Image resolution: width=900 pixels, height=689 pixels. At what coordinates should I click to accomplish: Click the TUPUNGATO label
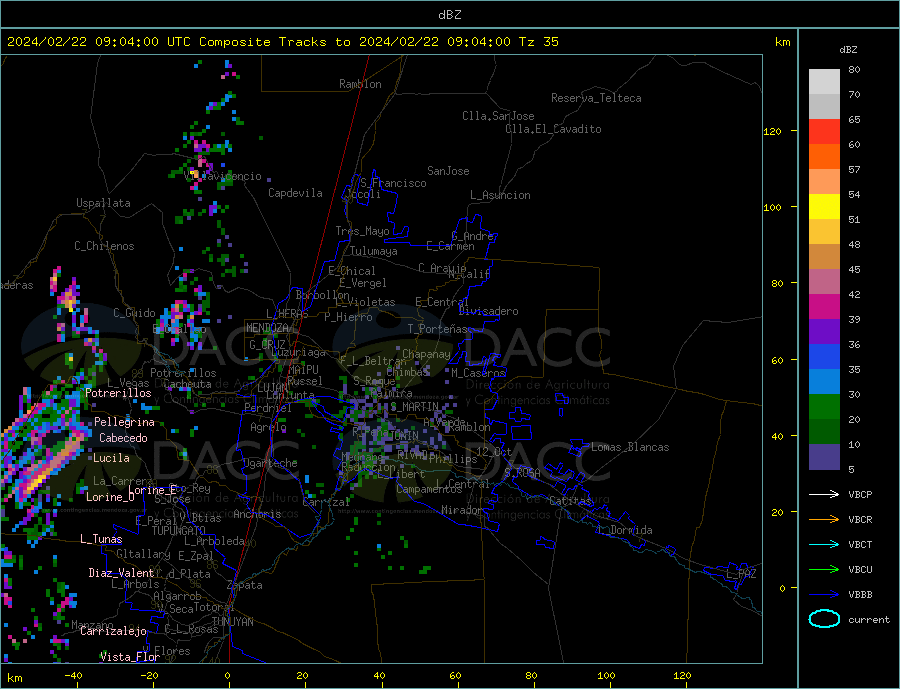[179, 531]
